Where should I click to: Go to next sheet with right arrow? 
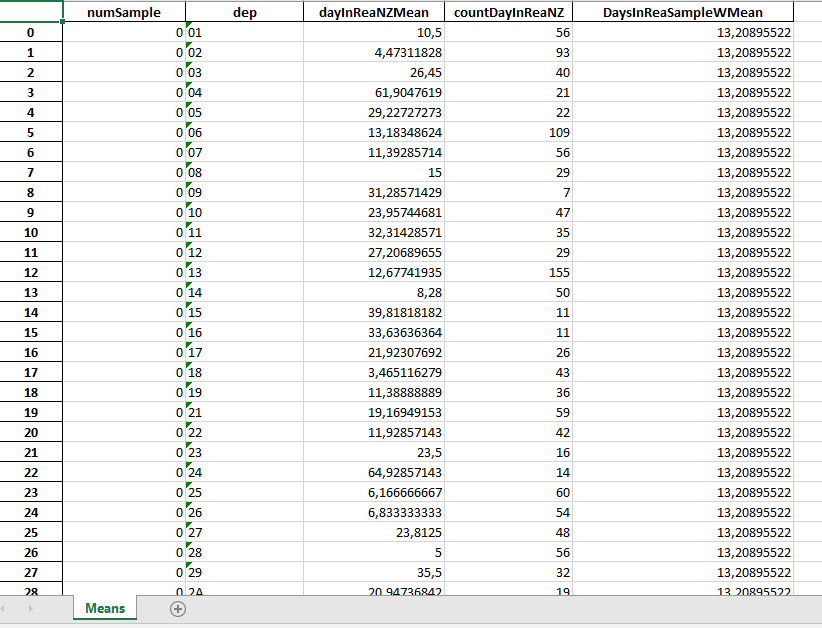30,609
